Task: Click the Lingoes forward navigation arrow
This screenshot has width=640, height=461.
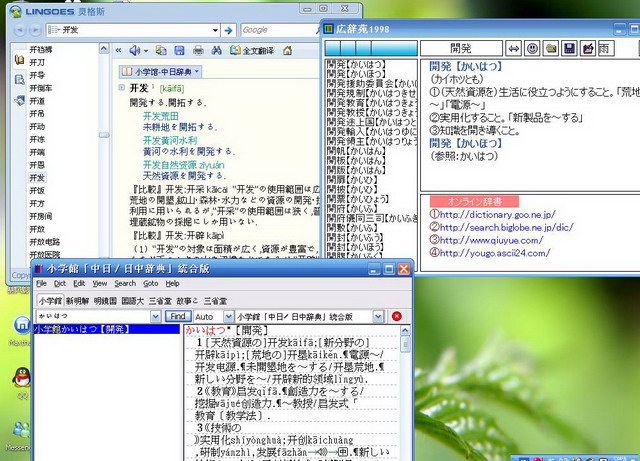Action: (x=35, y=30)
